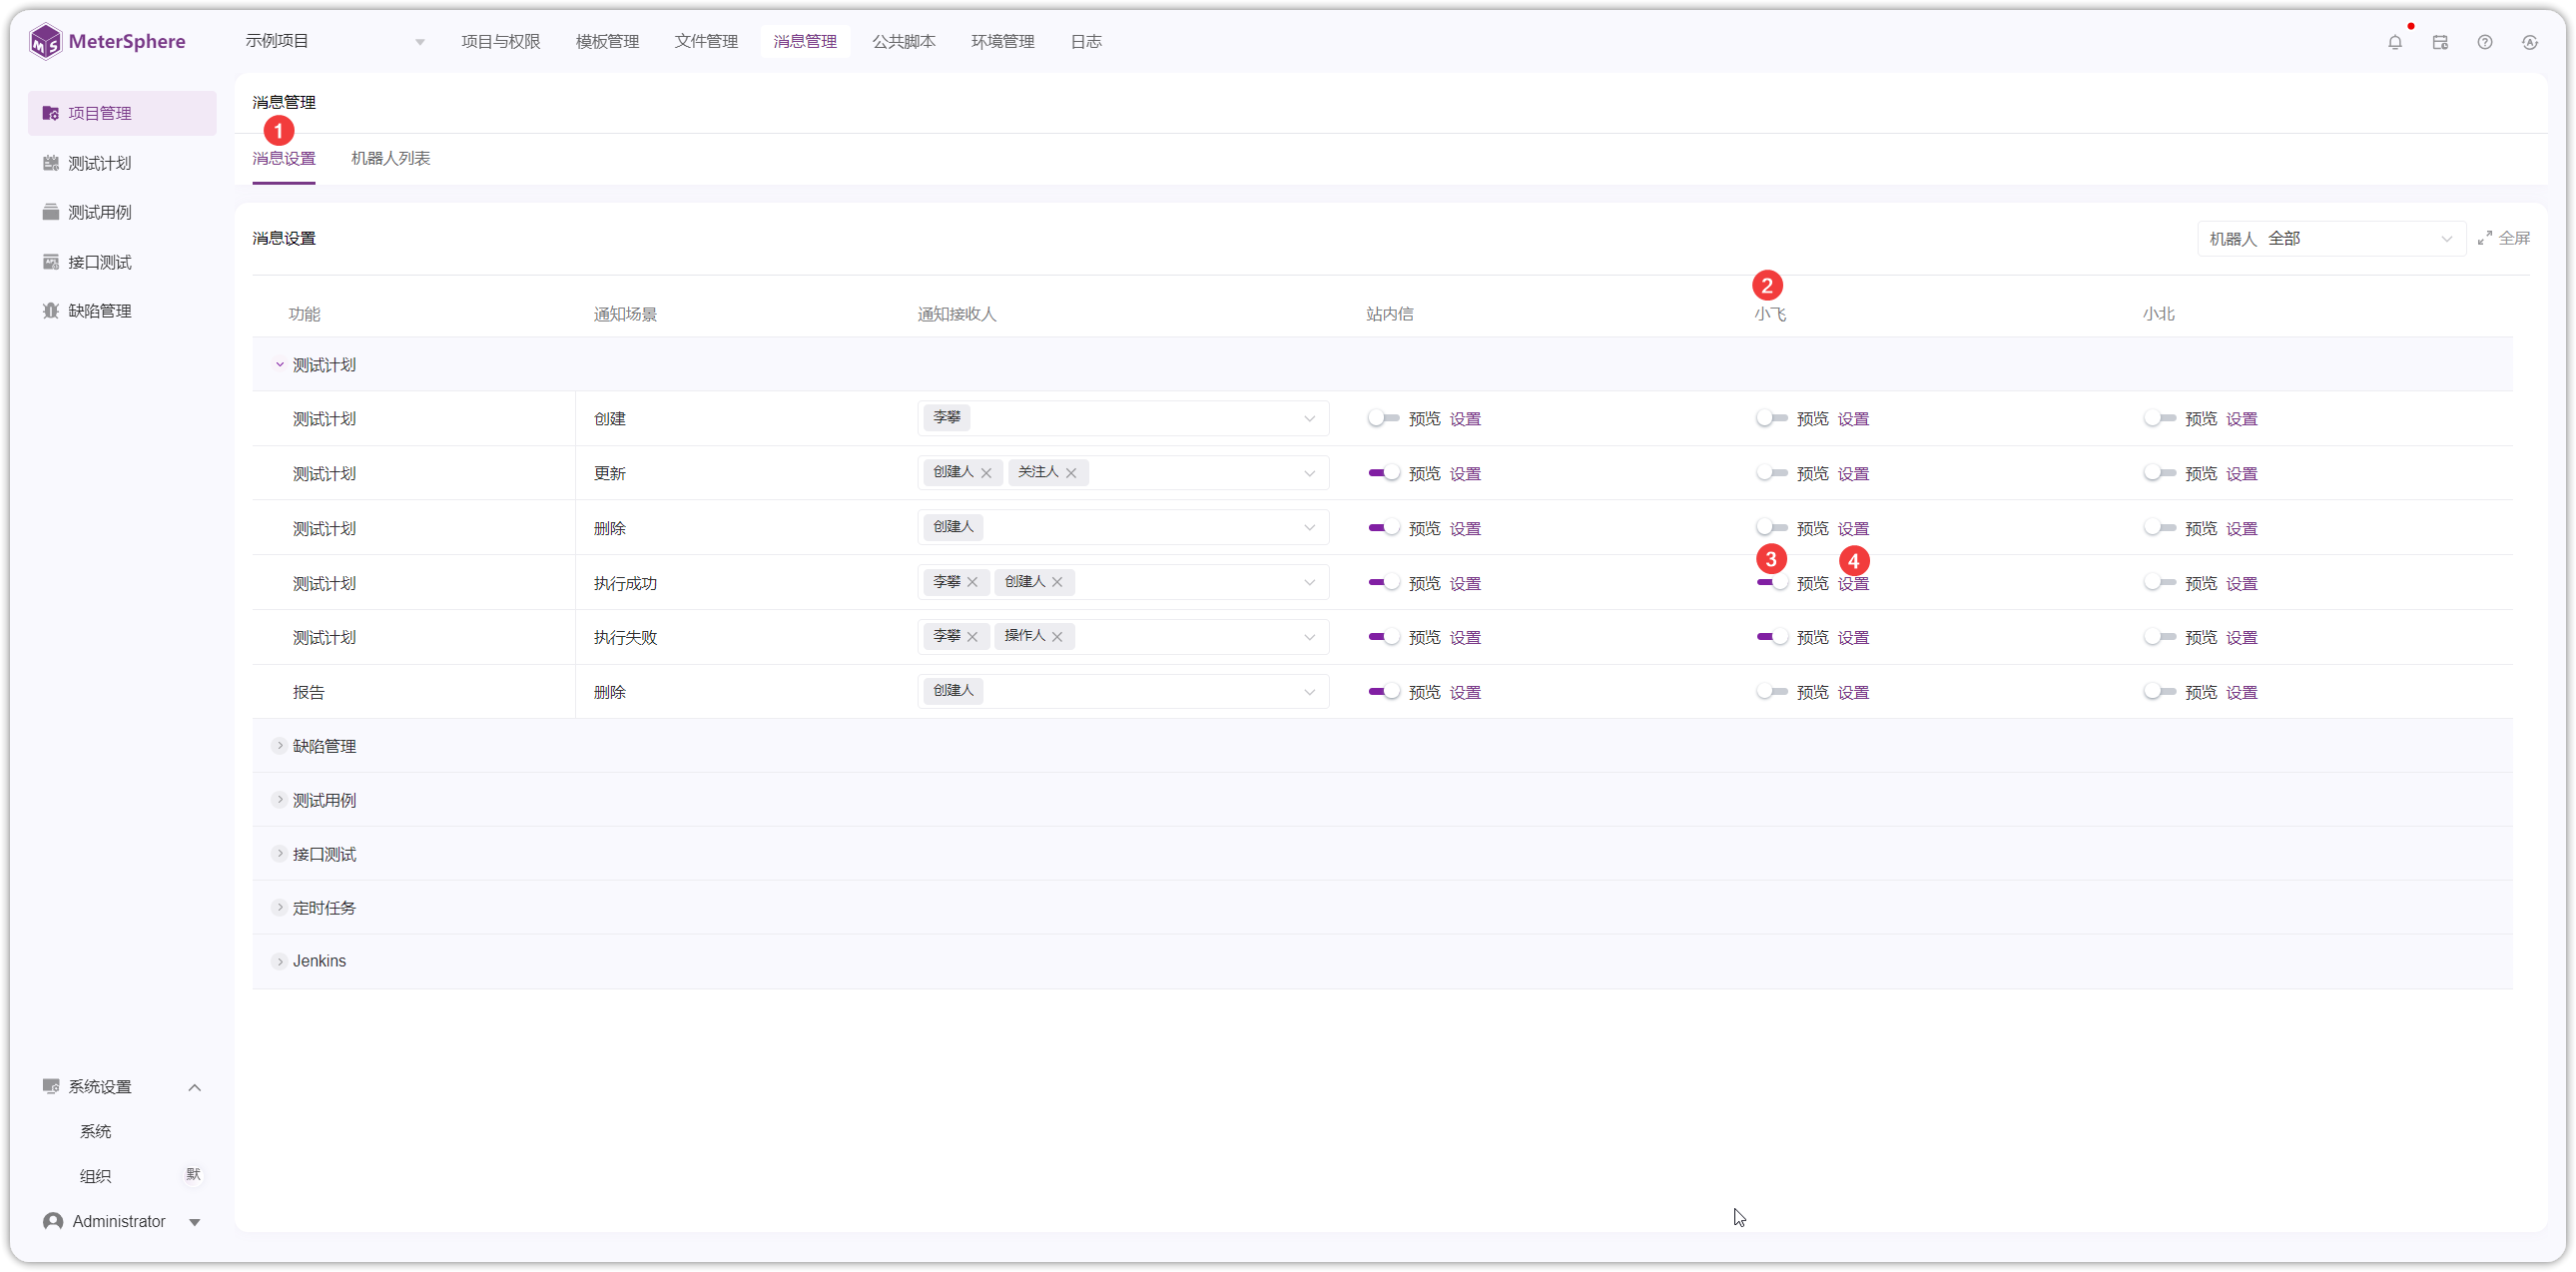
Task: Open the 日志 menu
Action: pos(1086,41)
